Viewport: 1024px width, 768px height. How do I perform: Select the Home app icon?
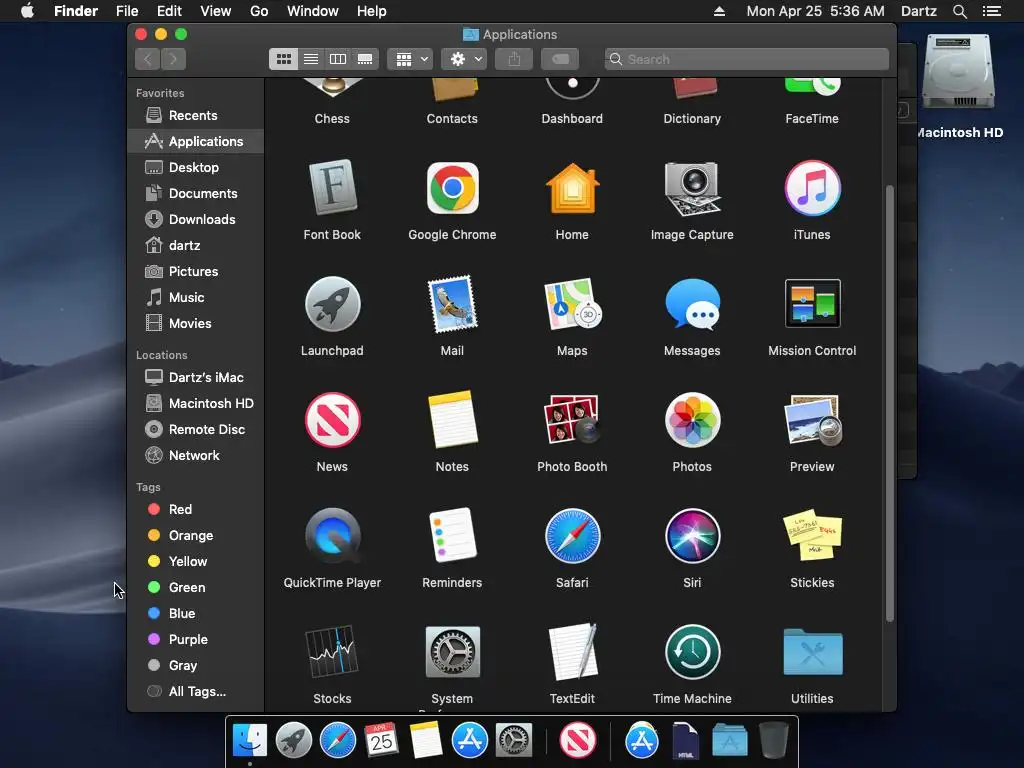572,188
